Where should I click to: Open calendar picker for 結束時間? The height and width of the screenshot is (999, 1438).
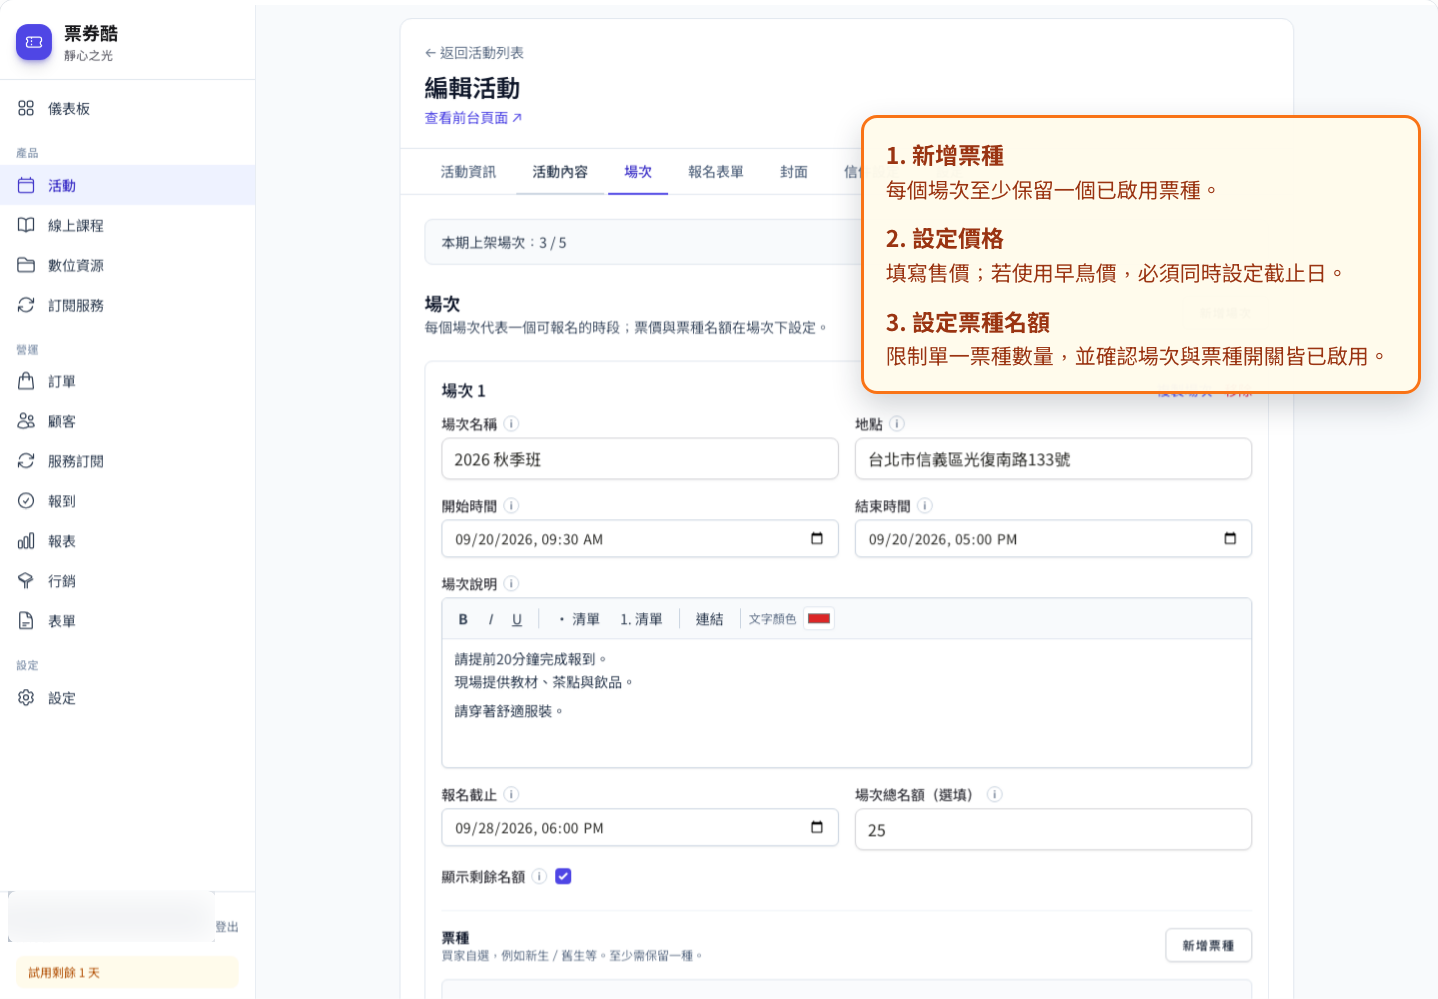tap(1230, 539)
